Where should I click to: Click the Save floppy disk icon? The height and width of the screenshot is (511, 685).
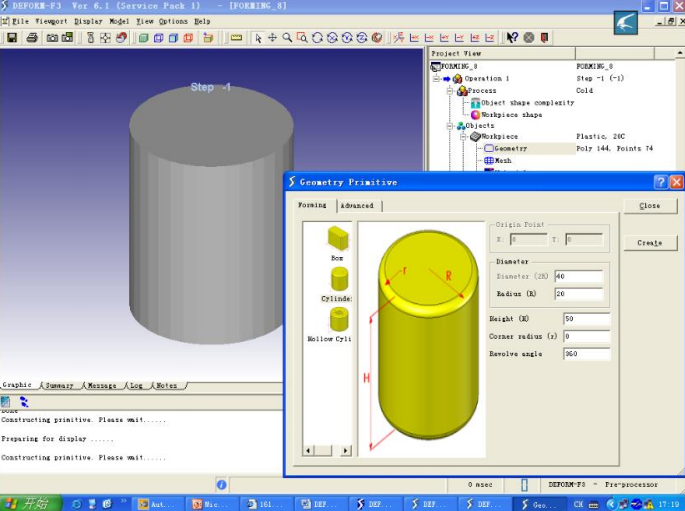[12, 38]
